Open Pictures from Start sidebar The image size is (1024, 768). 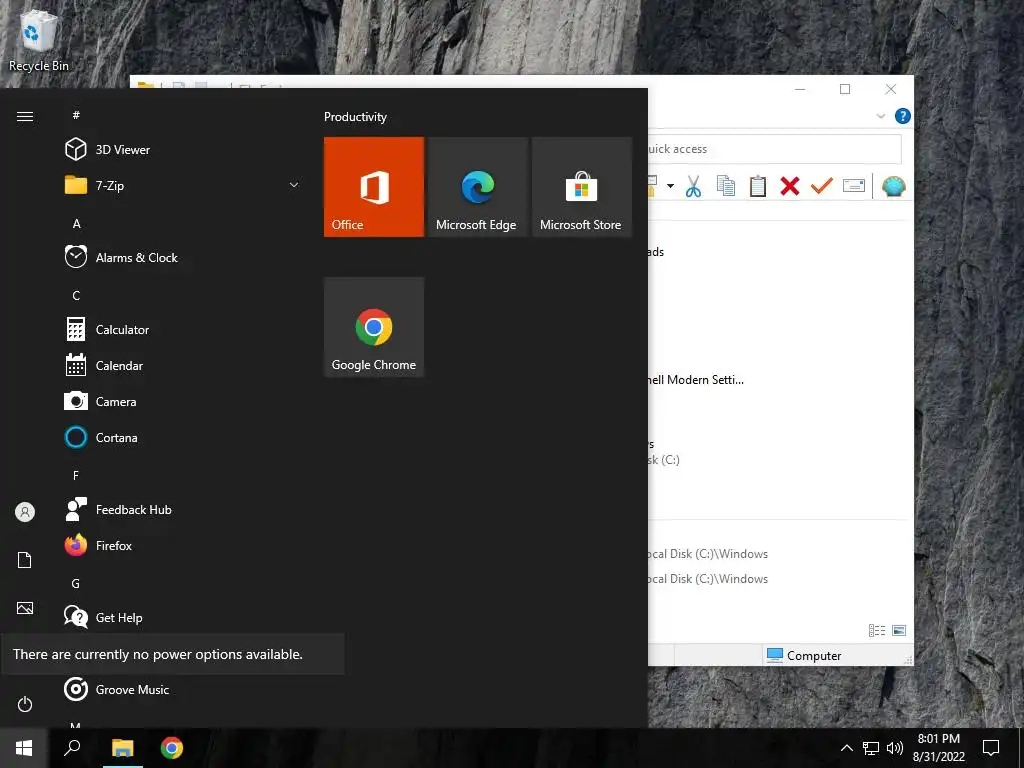point(25,608)
